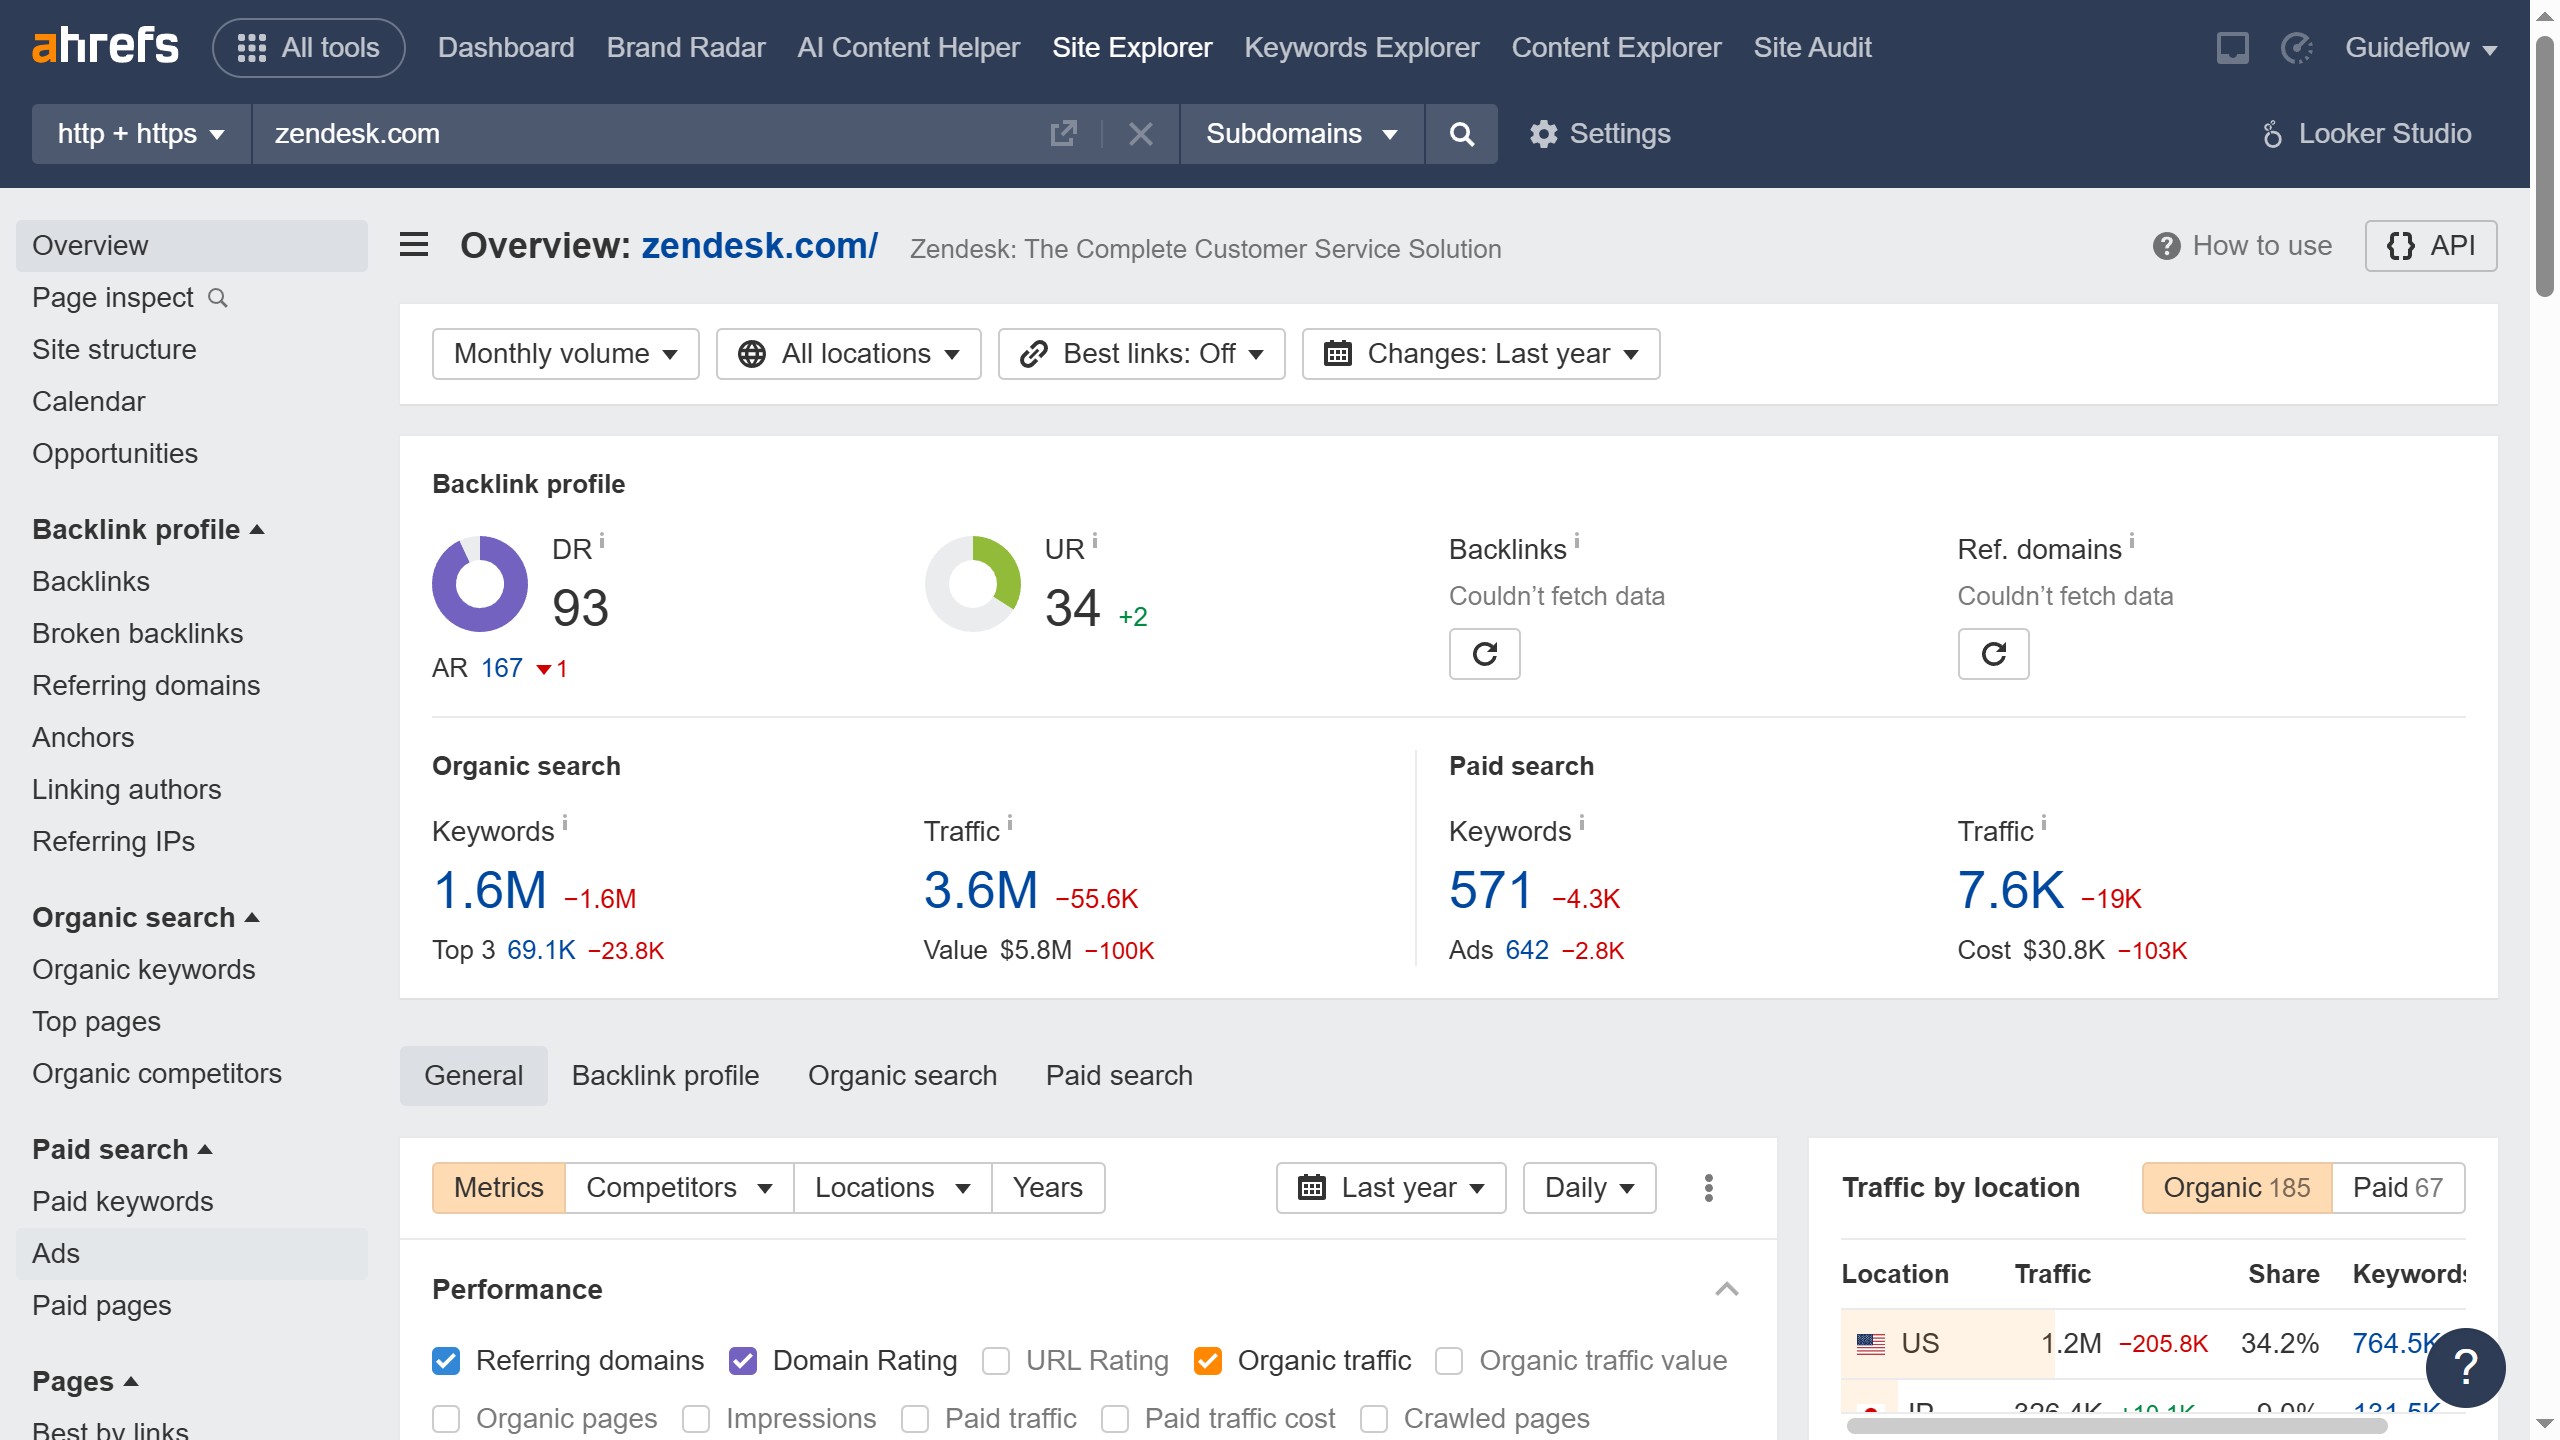Open the floating help question mark button
This screenshot has width=2560, height=1440.
[2466, 1367]
